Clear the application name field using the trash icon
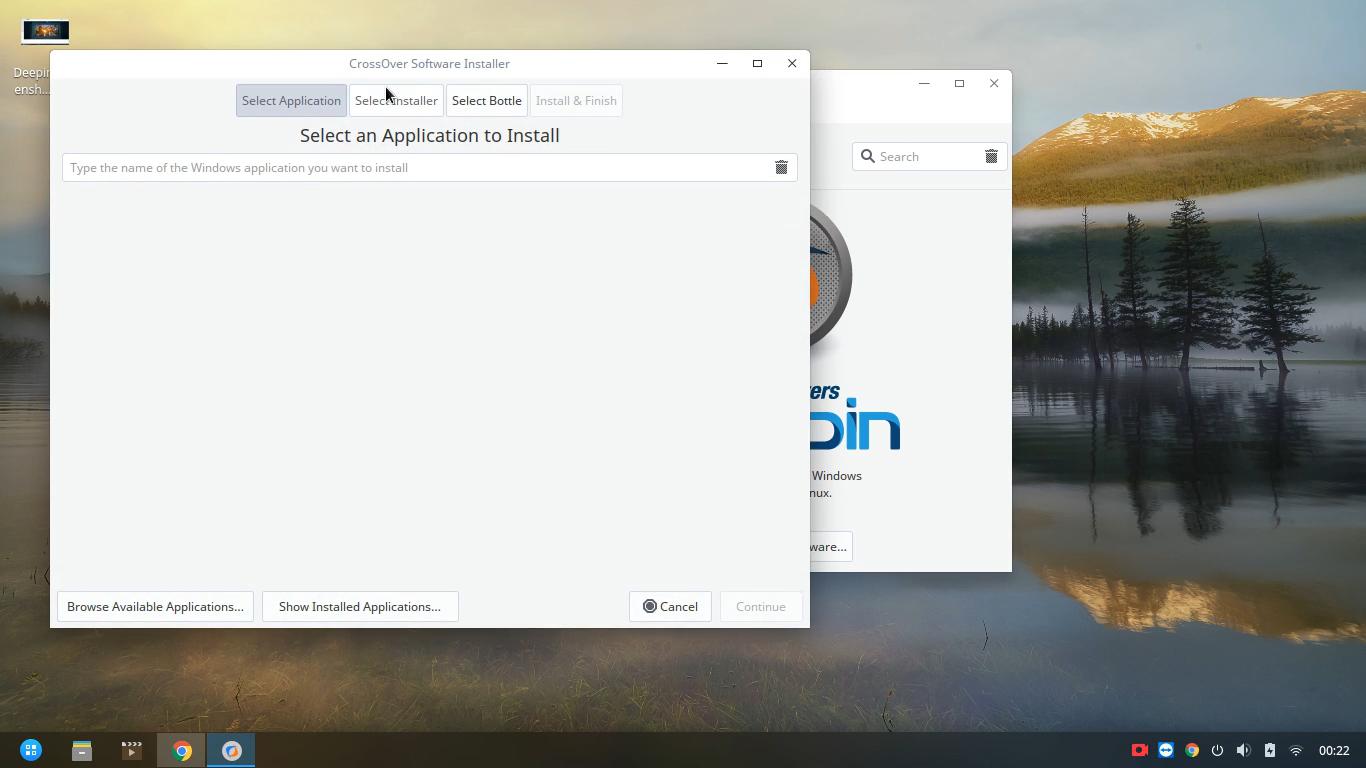This screenshot has height=768, width=1366. coord(781,167)
